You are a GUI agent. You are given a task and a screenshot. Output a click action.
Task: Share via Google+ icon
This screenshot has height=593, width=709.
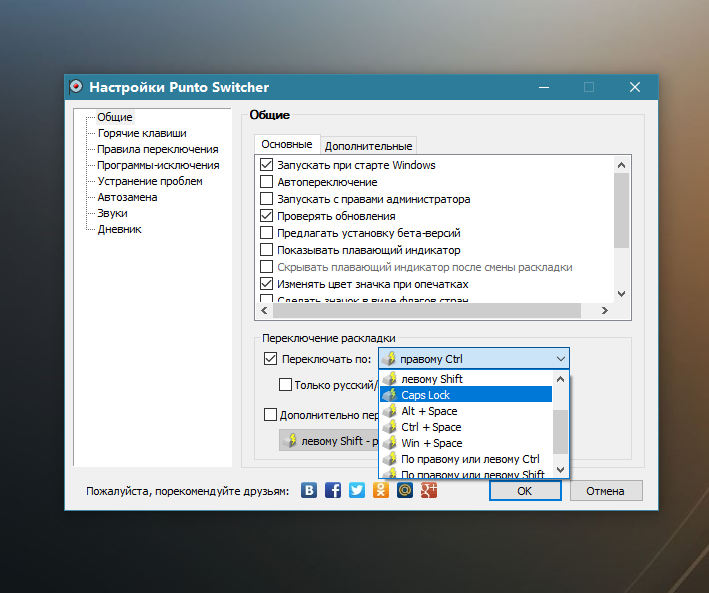point(429,490)
